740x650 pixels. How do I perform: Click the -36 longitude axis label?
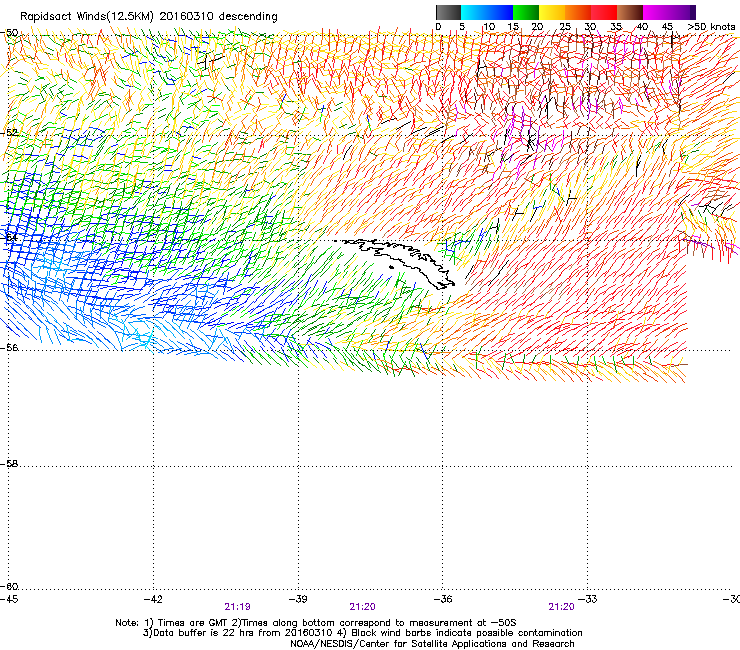tap(443, 599)
